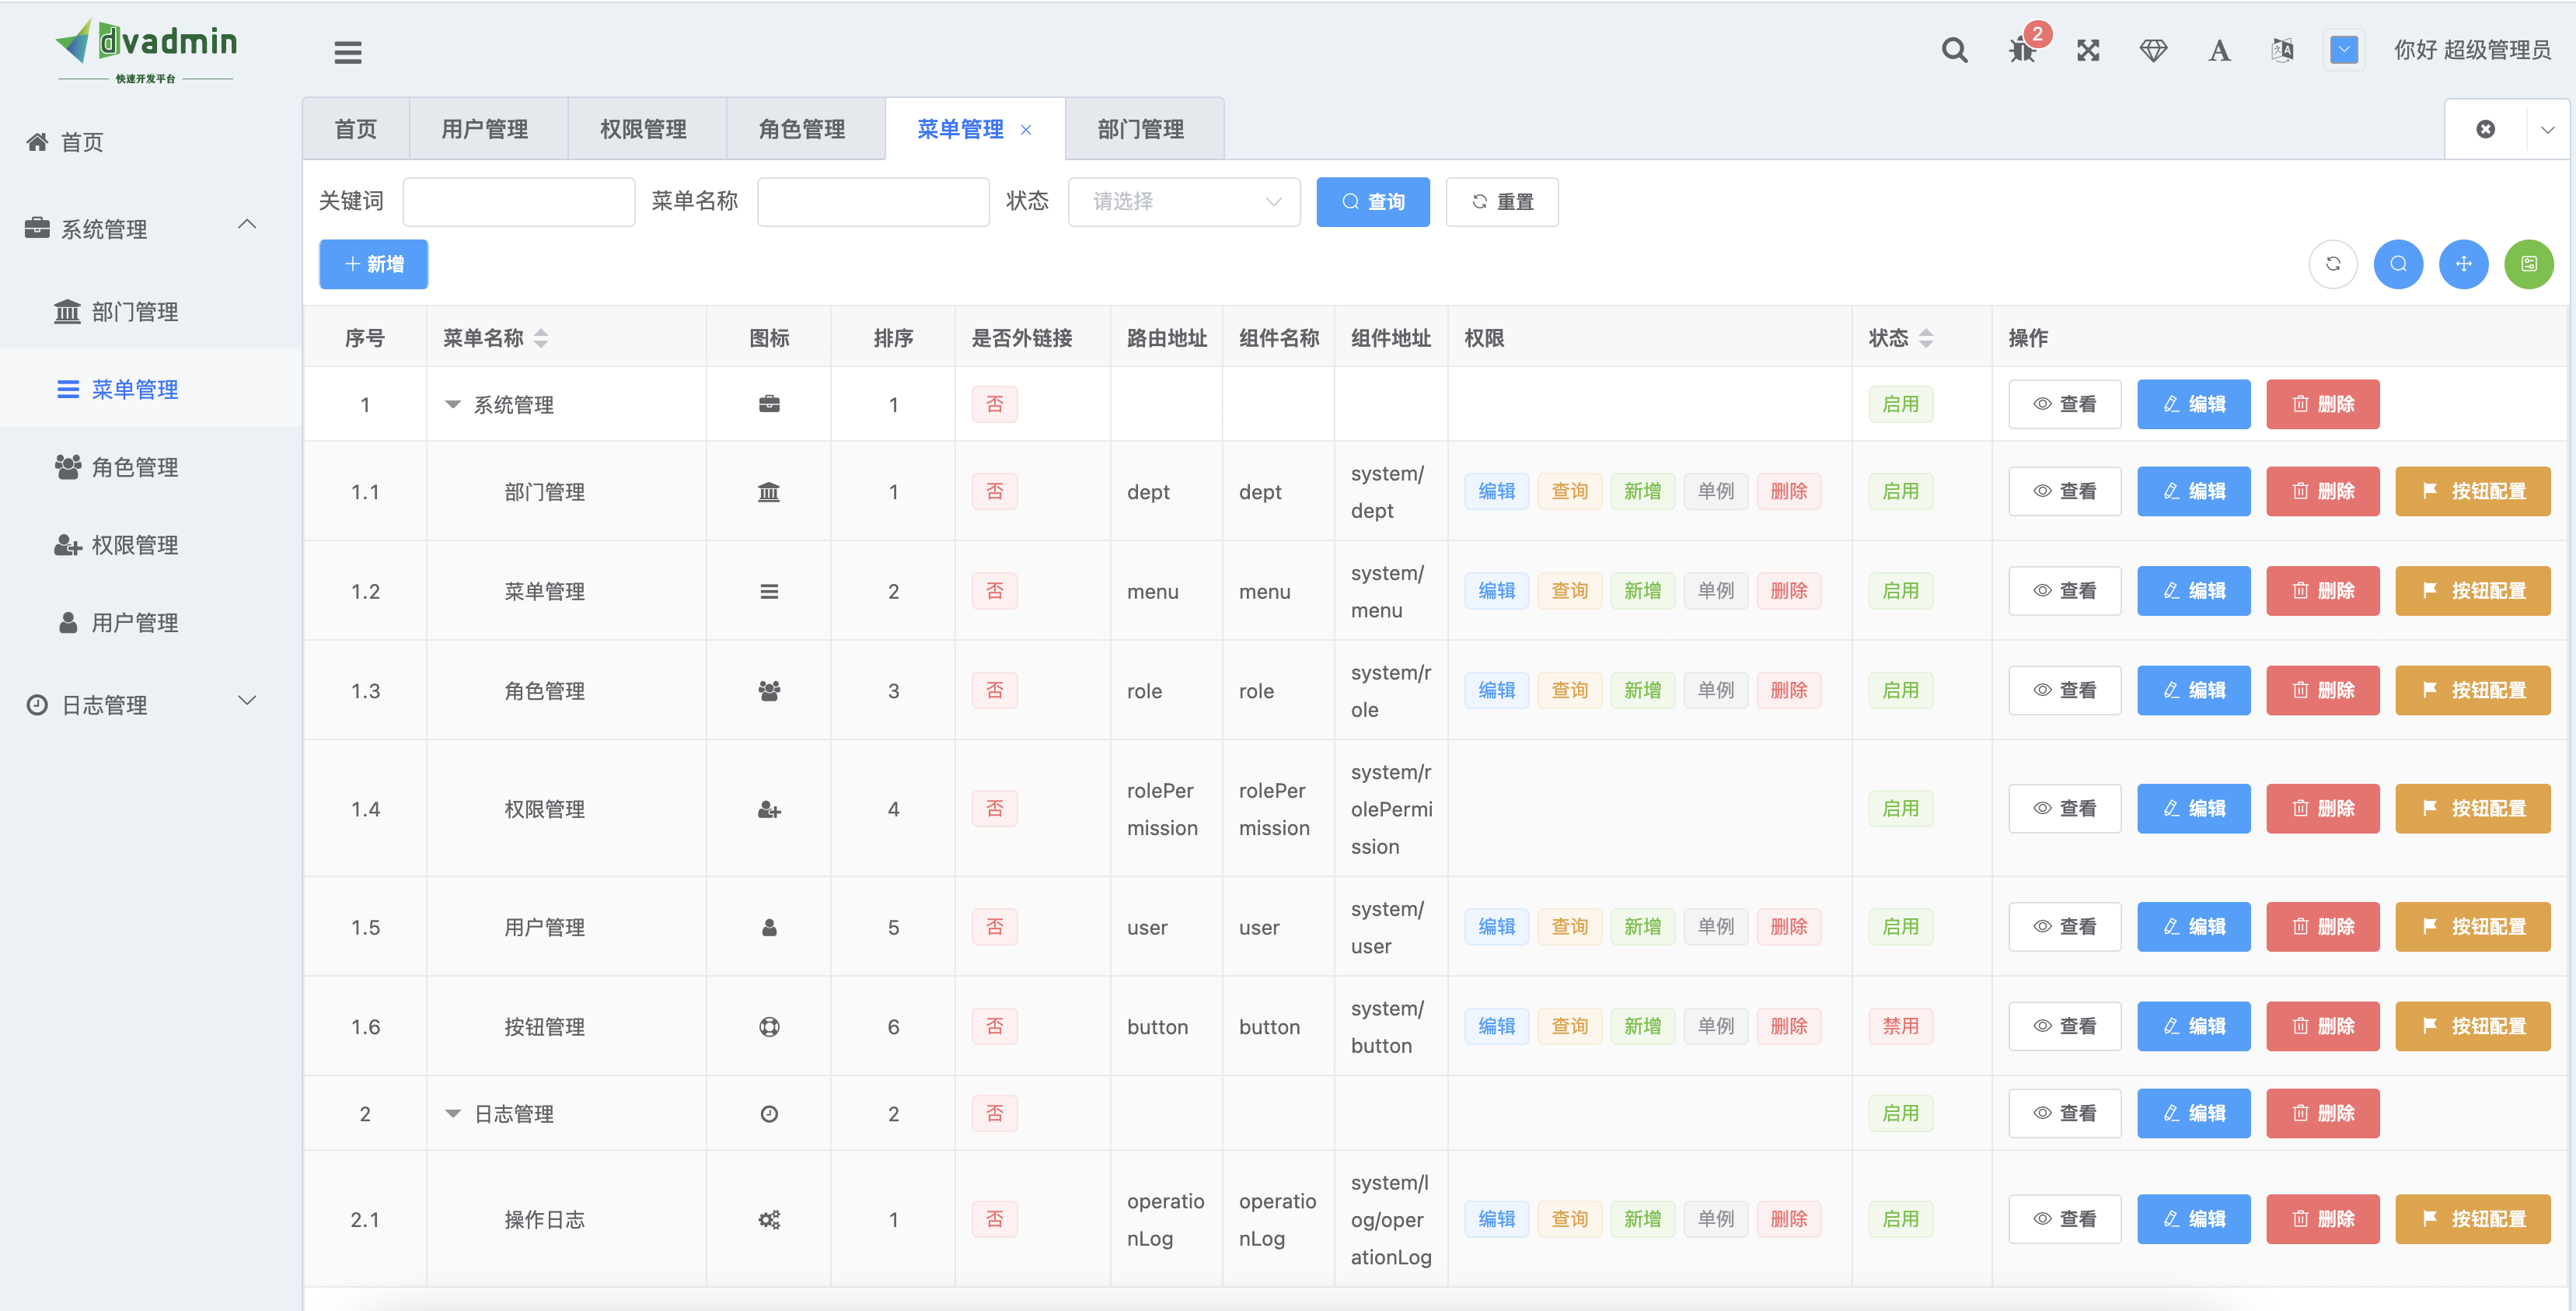Image resolution: width=2576 pixels, height=1311 pixels.
Task: Switch to the 首页 tab
Action: point(356,129)
